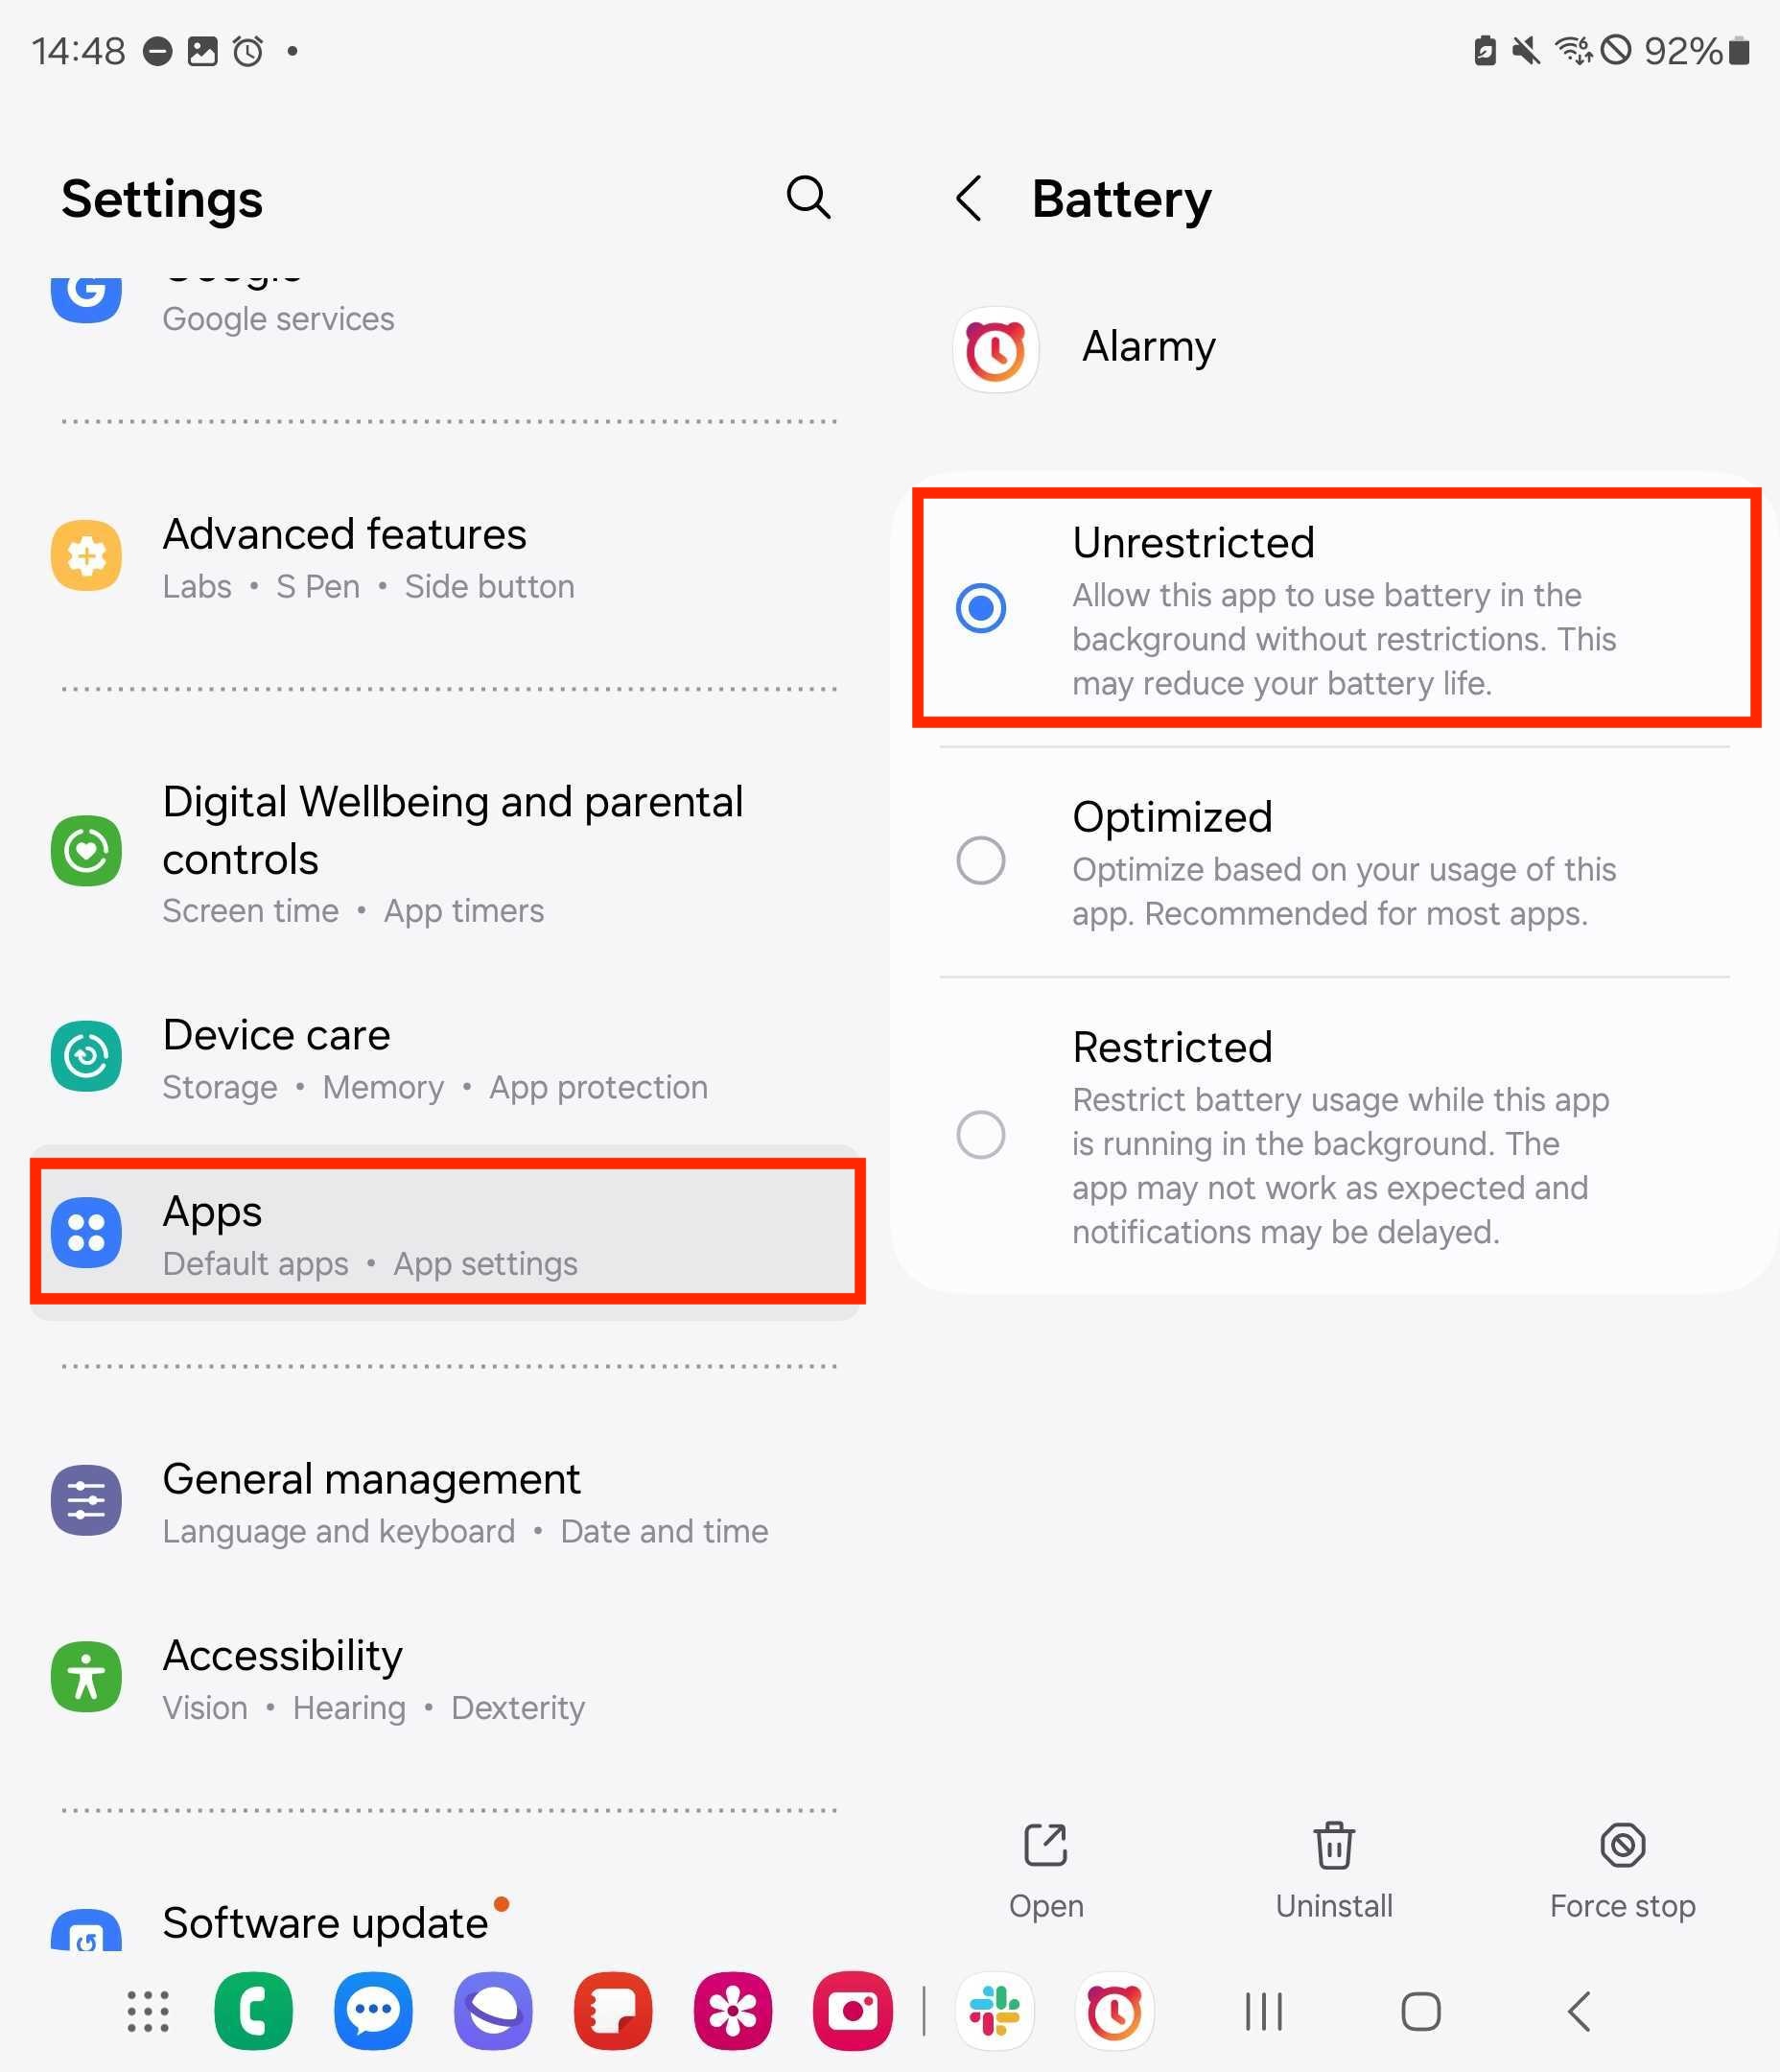The image size is (1780, 2072).
Task: Open Device care settings
Action: [448, 1057]
